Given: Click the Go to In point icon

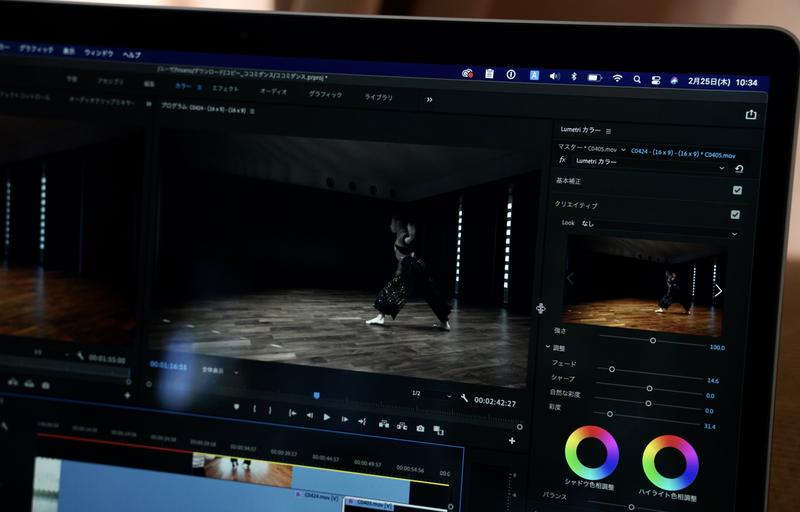Looking at the screenshot, I should pos(291,413).
